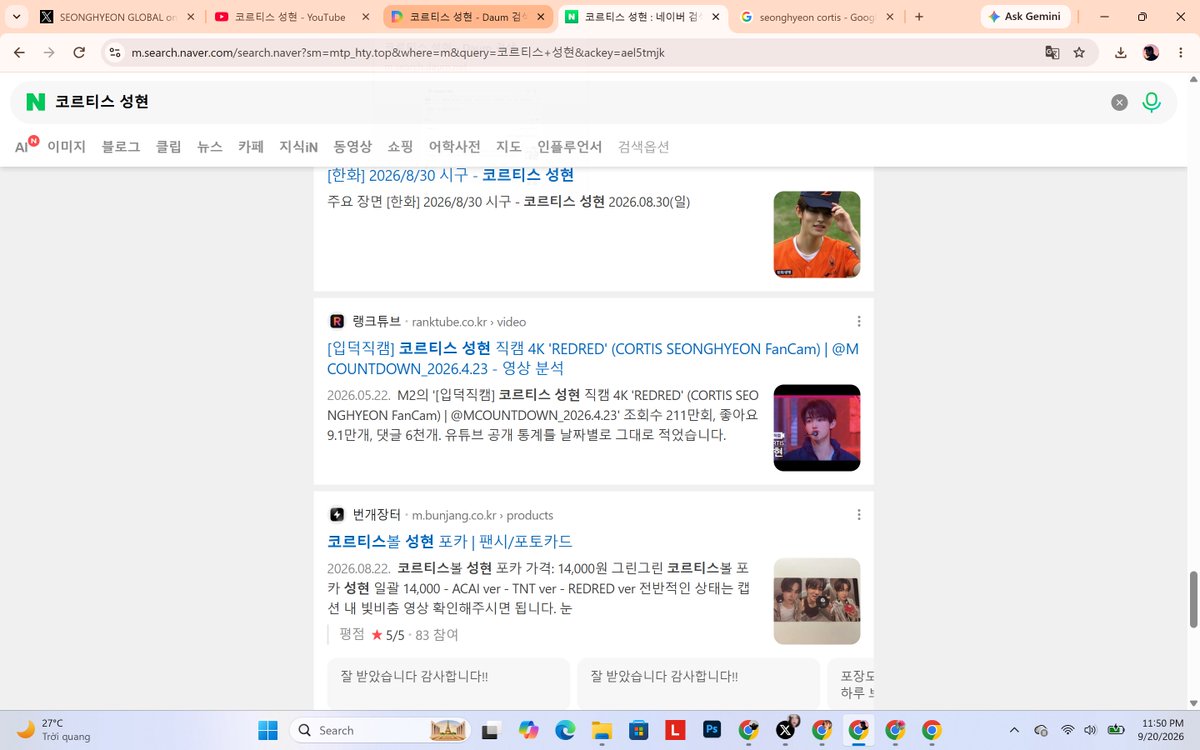The height and width of the screenshot is (750, 1200).
Task: Clear the Naver search query with the X icon
Action: [x=1120, y=102]
